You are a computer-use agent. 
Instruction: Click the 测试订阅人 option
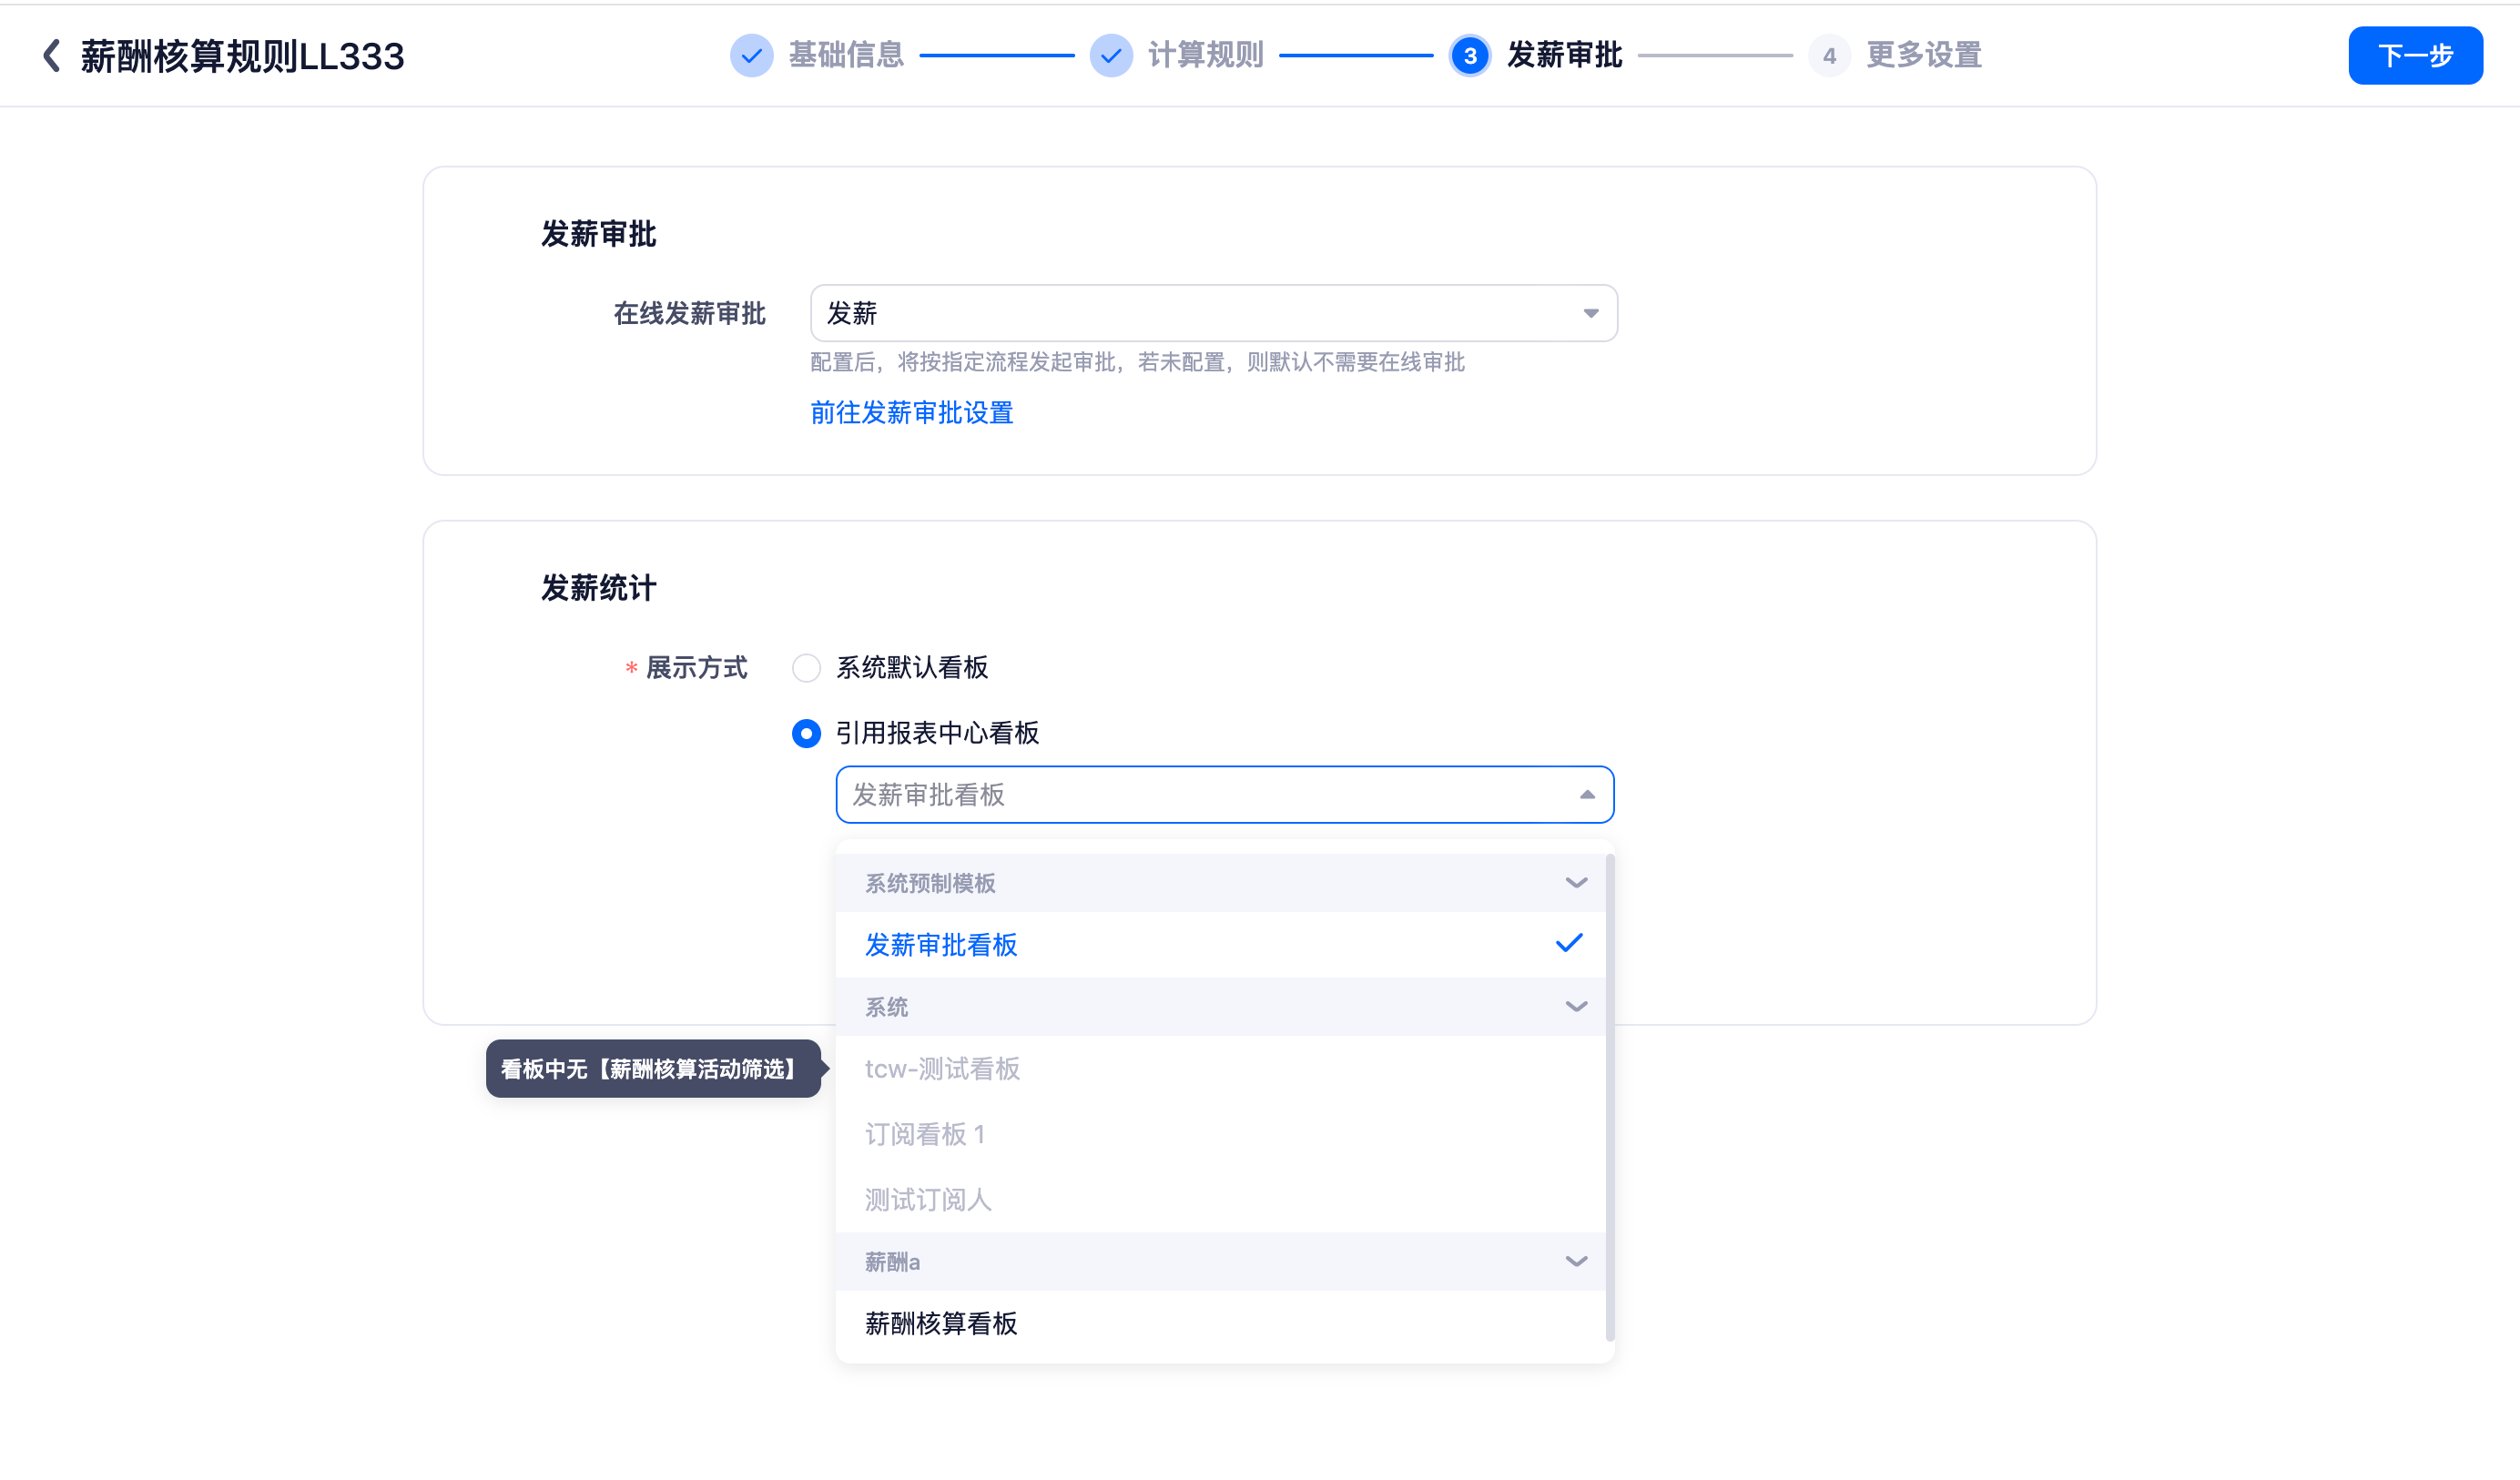coord(1220,1200)
